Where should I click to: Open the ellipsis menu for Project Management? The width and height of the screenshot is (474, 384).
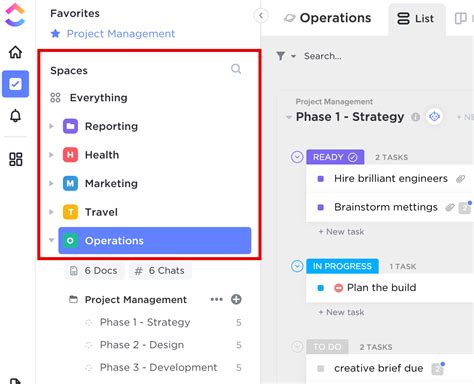click(217, 299)
